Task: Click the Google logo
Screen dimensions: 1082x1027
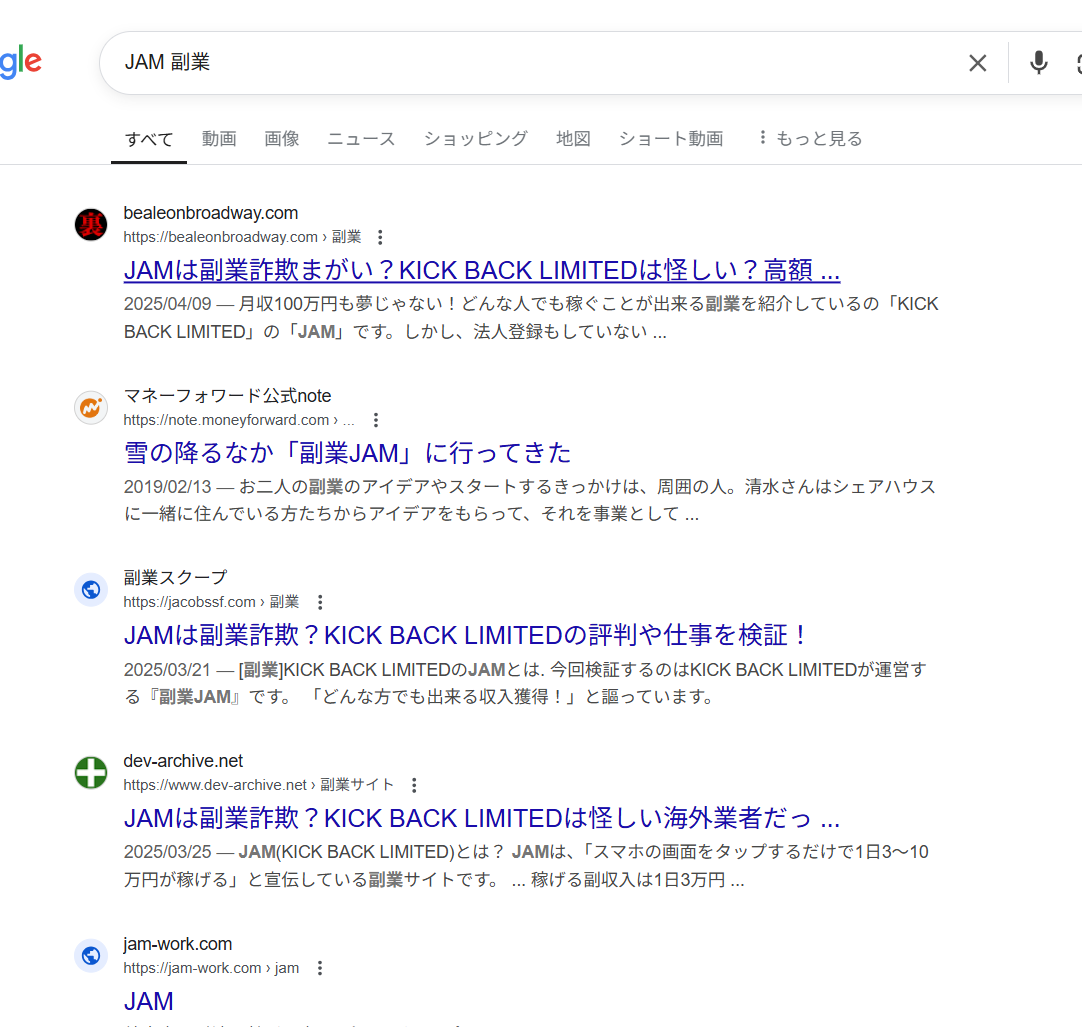Action: 21,62
